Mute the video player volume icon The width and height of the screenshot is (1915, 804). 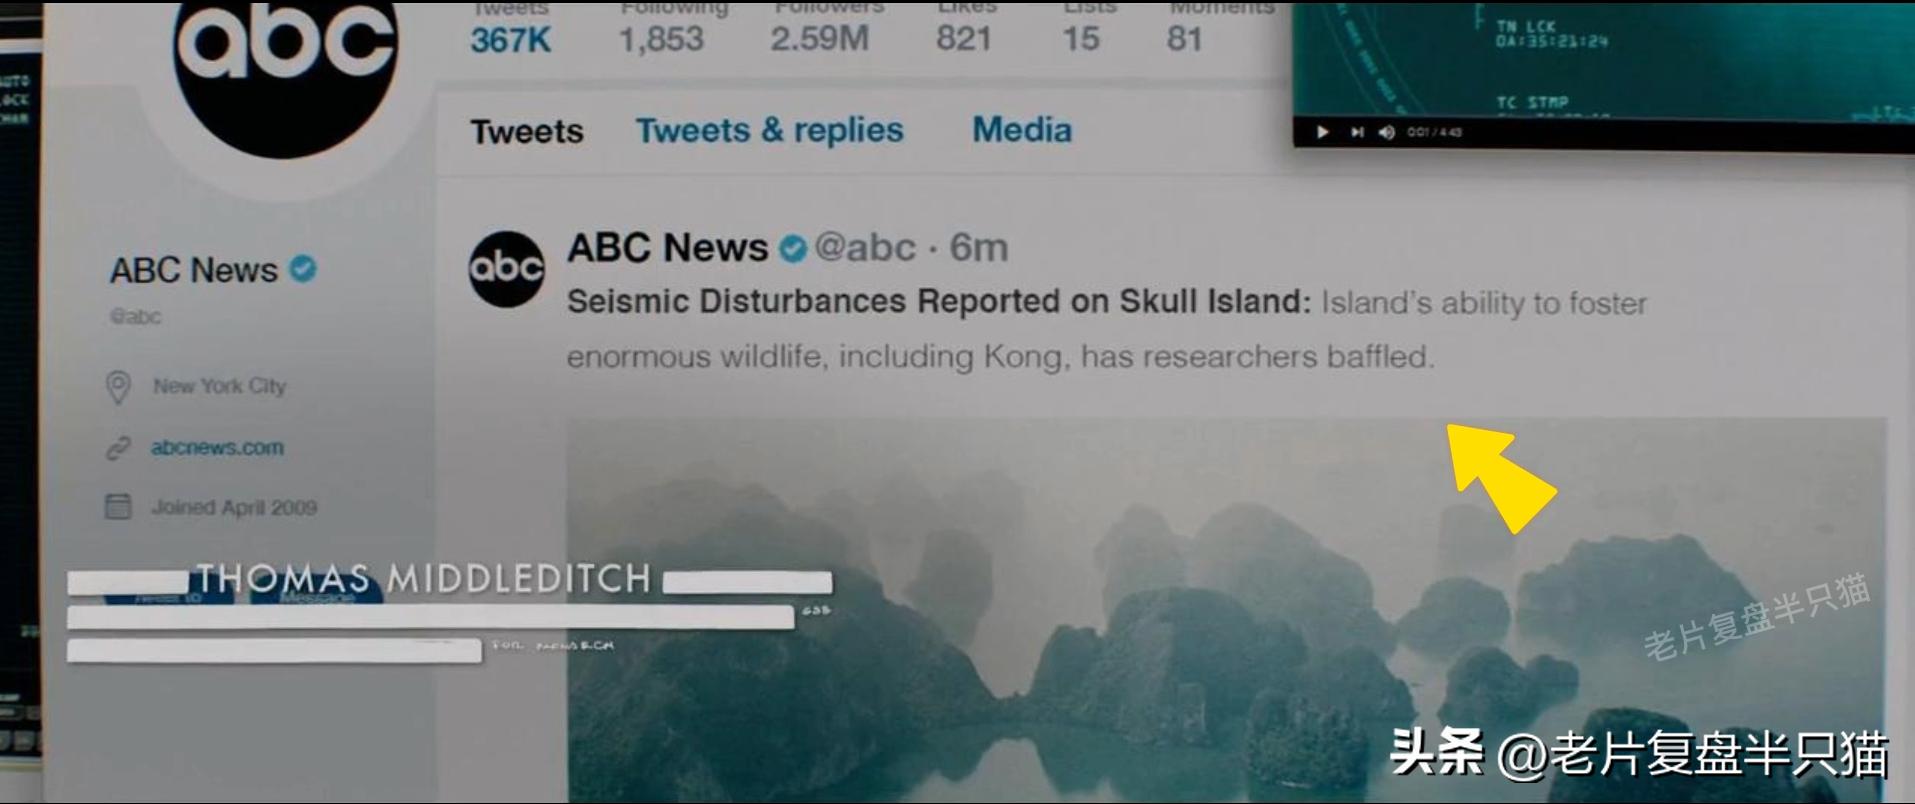coord(1387,132)
